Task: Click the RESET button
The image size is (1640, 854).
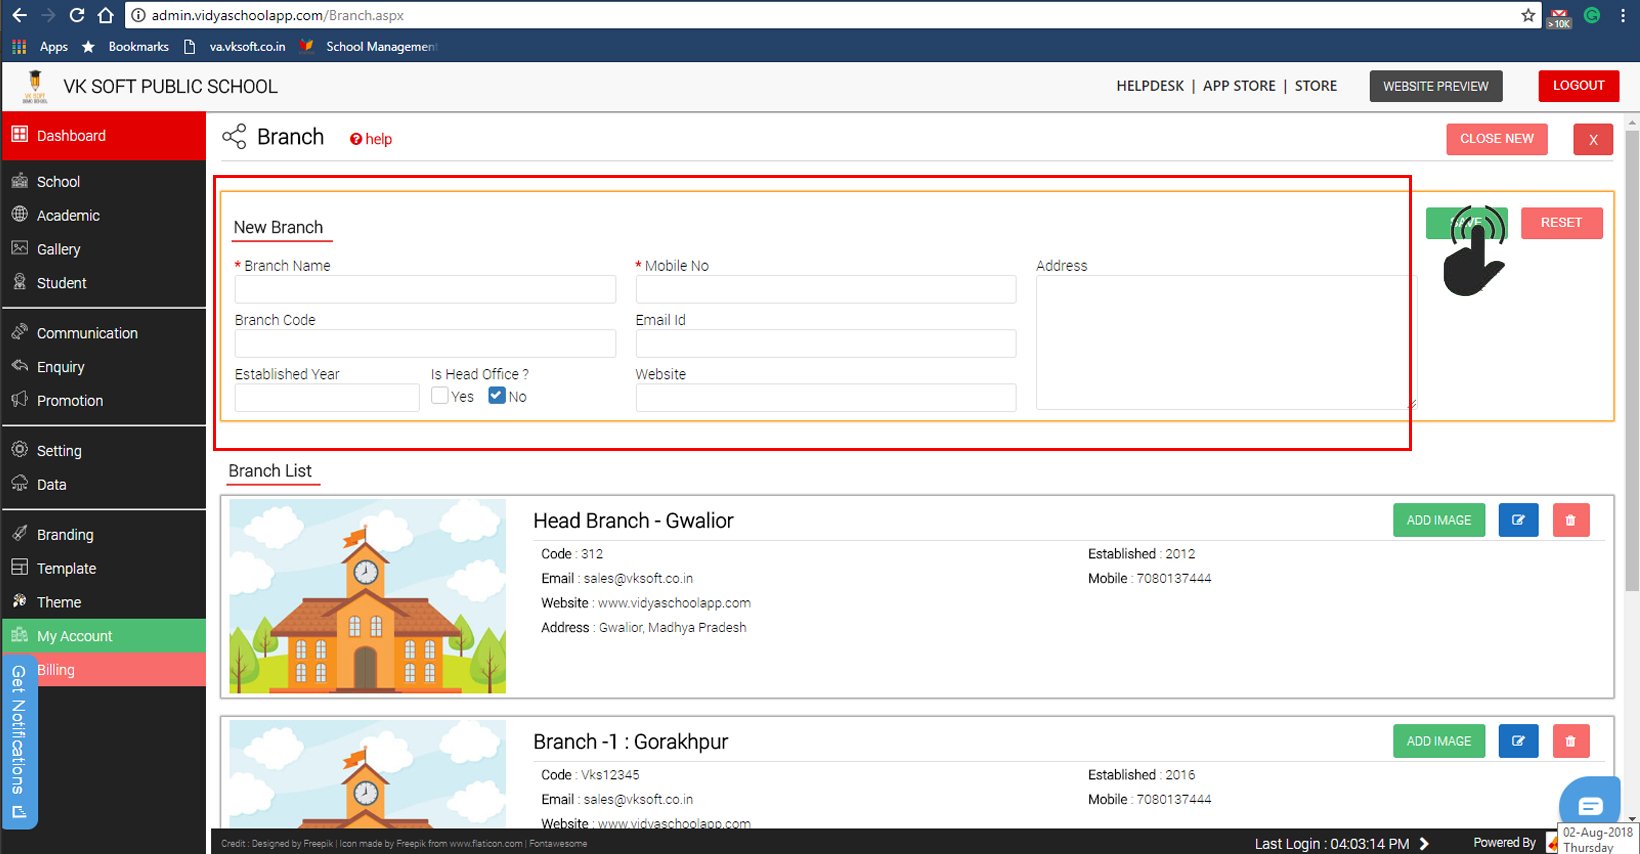Action: pos(1561,223)
